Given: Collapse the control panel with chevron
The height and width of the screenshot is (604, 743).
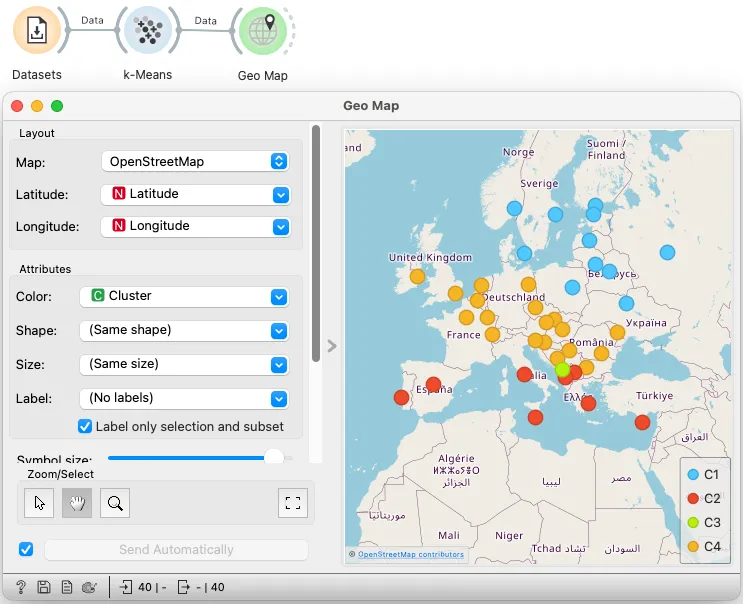Looking at the screenshot, I should pos(332,346).
